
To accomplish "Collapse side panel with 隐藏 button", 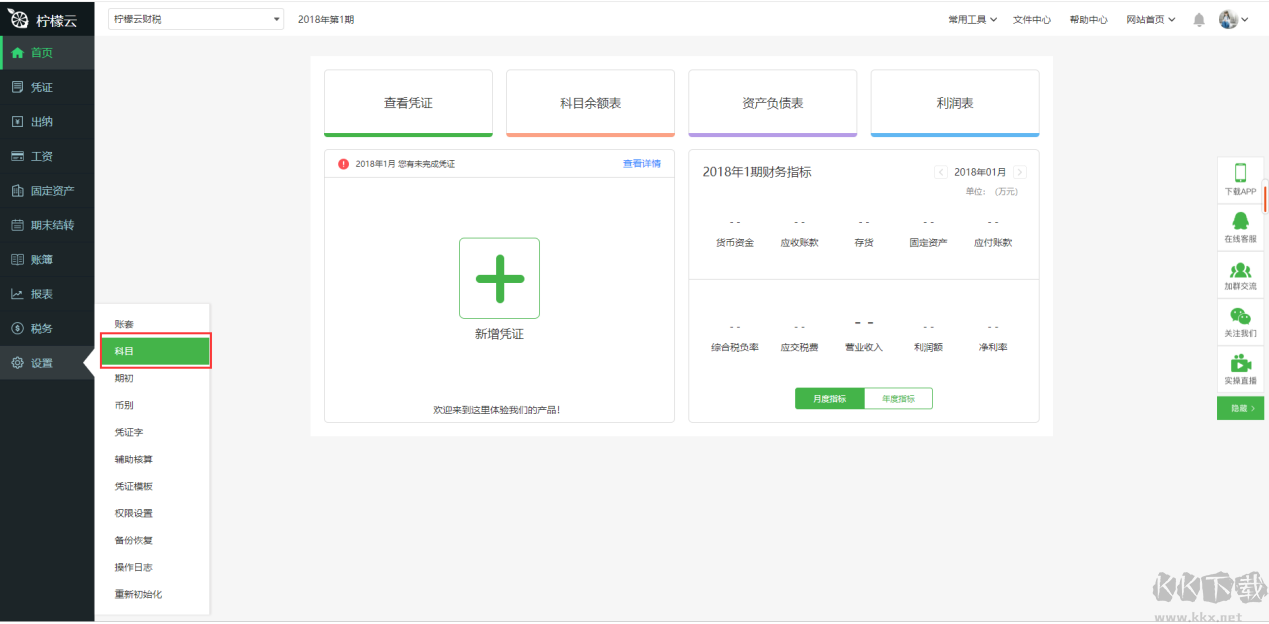I will [x=1240, y=408].
